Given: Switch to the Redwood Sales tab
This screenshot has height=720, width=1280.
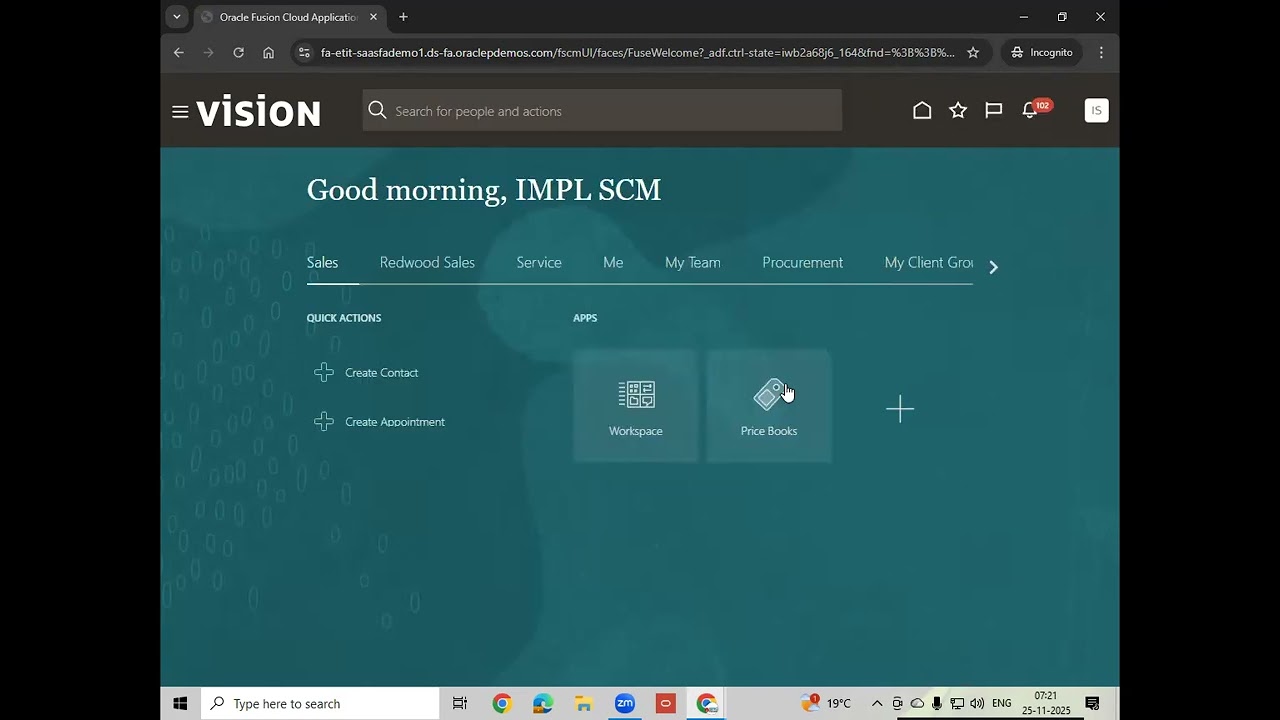Looking at the screenshot, I should 427,262.
